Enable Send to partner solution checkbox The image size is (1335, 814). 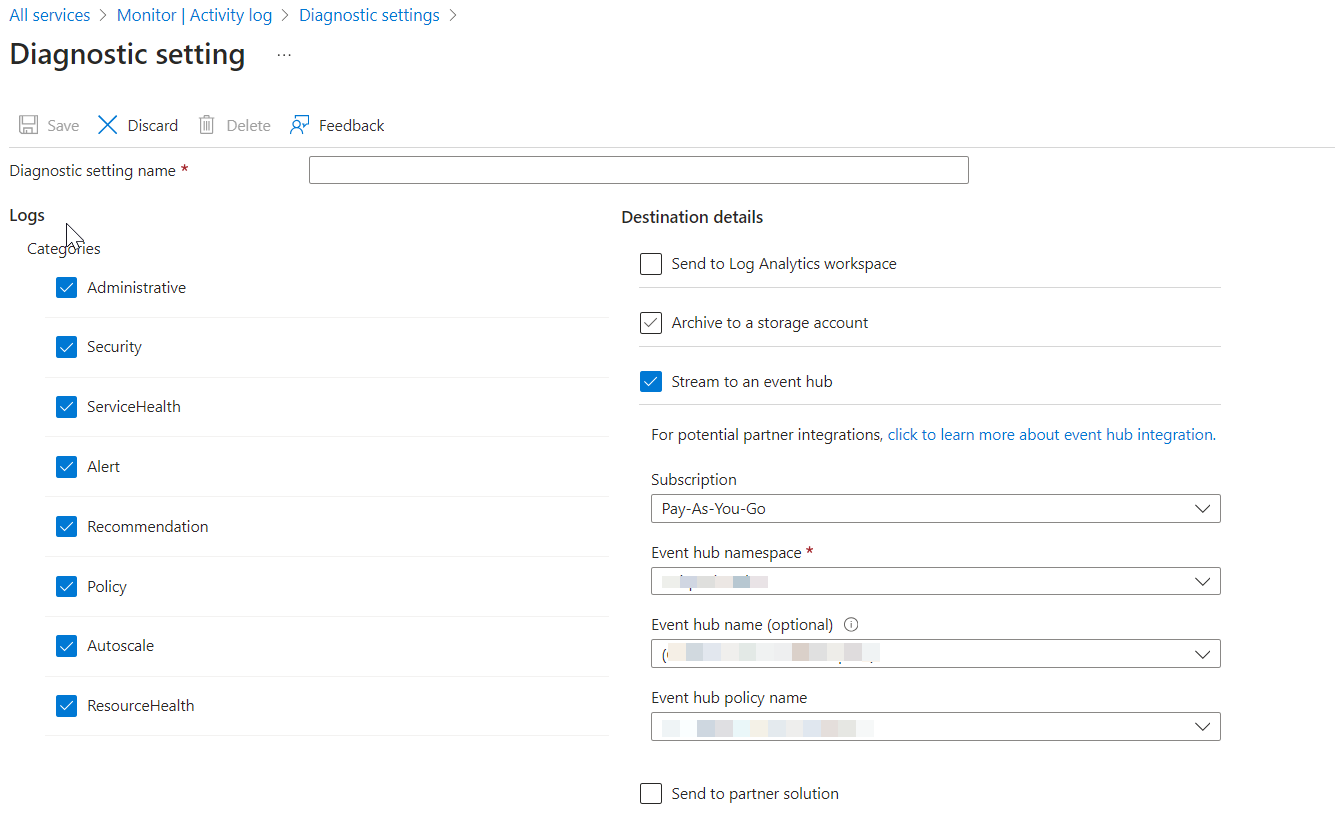tap(651, 794)
